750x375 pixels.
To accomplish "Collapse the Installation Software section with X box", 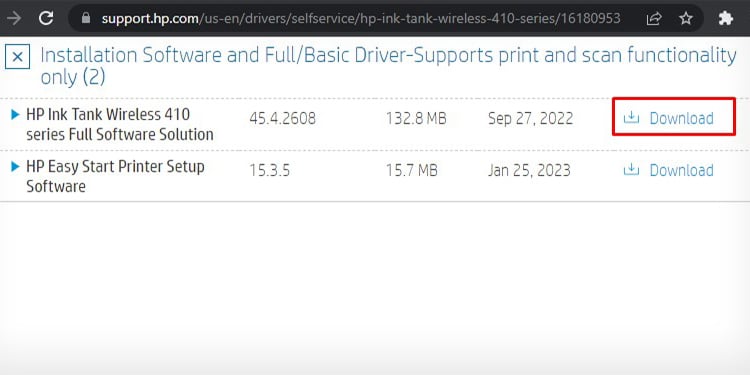I will tap(17, 57).
